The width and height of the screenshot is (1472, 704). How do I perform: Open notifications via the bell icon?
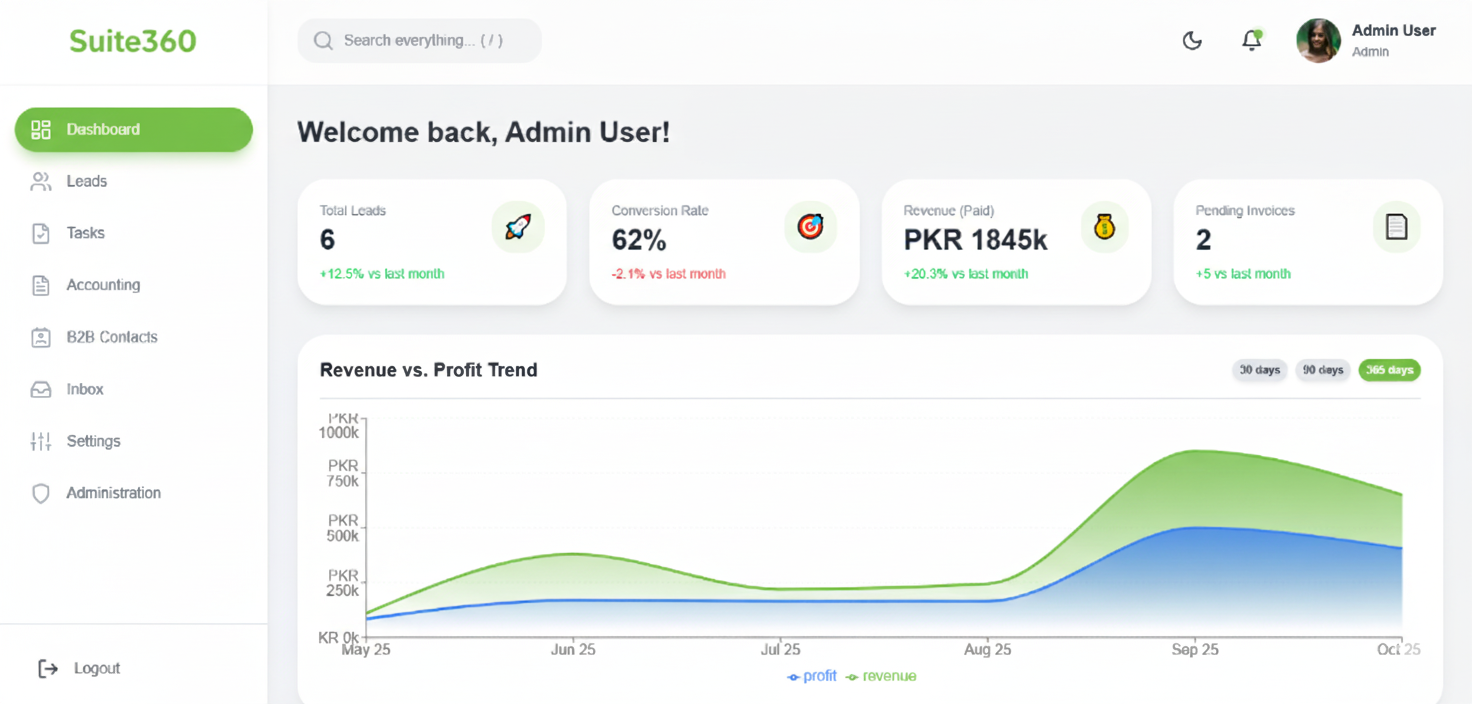[1251, 40]
